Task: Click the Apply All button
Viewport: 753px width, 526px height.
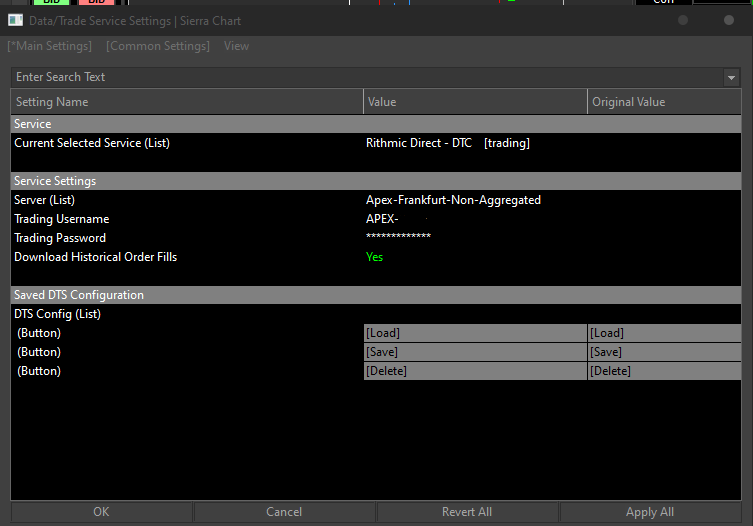Action: (650, 512)
